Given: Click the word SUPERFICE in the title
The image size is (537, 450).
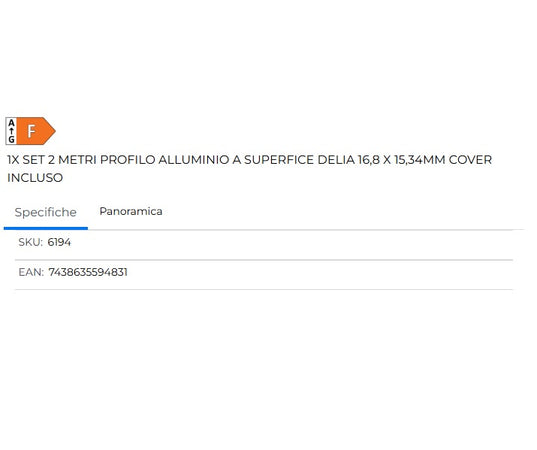Looking at the screenshot, I should pos(279,160).
